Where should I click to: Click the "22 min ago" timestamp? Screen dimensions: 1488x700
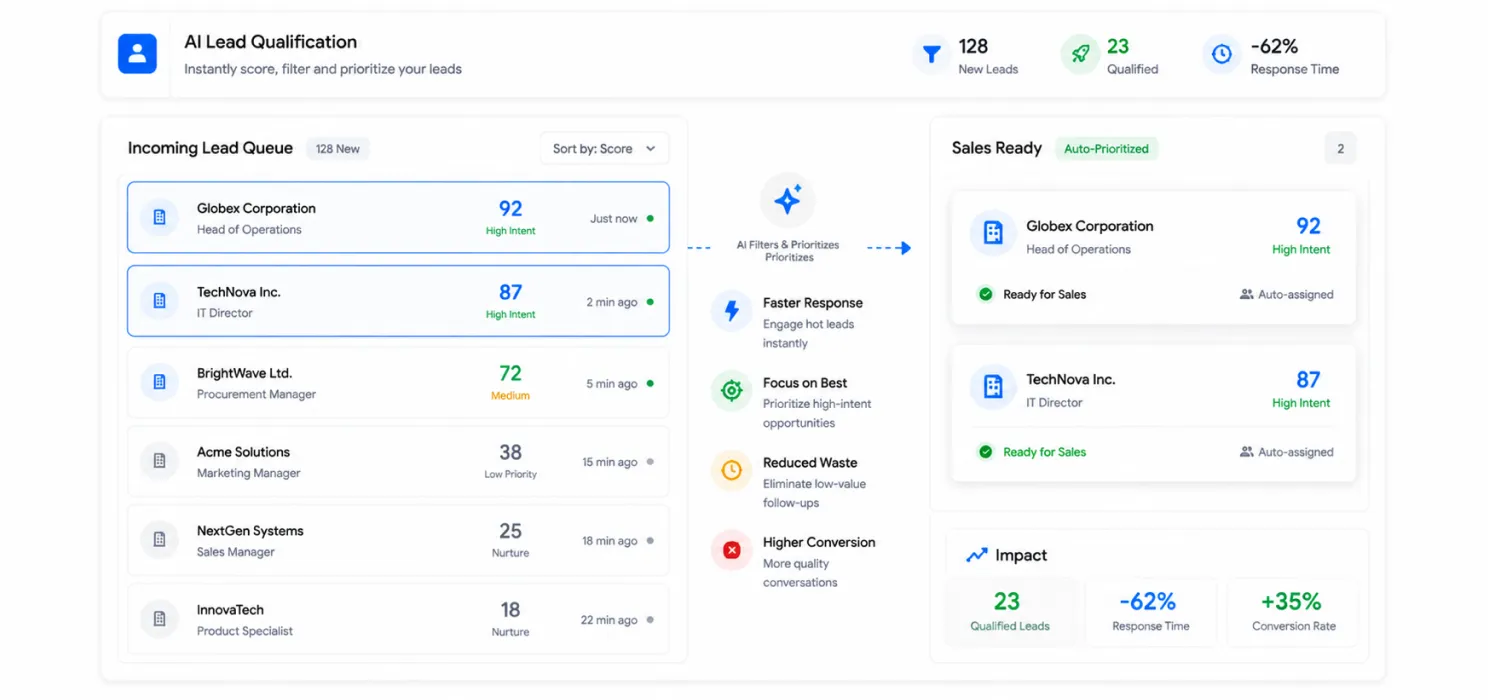coord(609,620)
